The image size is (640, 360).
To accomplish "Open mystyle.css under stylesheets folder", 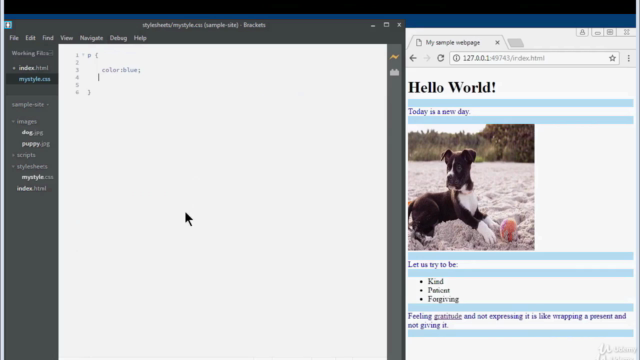I will coord(38,177).
